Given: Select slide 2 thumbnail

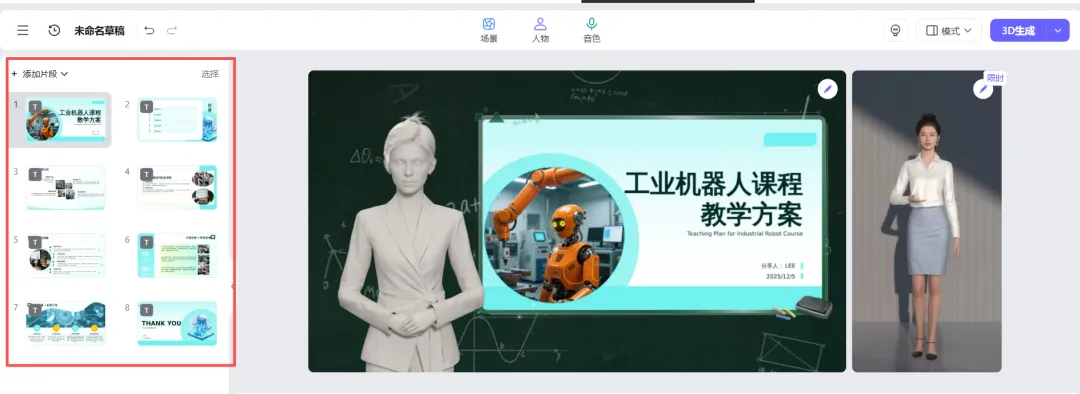Looking at the screenshot, I should [x=177, y=119].
